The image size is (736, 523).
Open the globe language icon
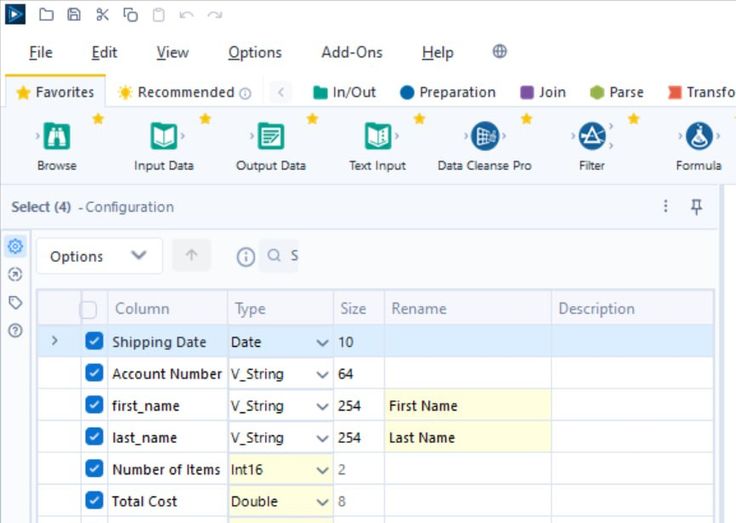pyautogui.click(x=499, y=51)
